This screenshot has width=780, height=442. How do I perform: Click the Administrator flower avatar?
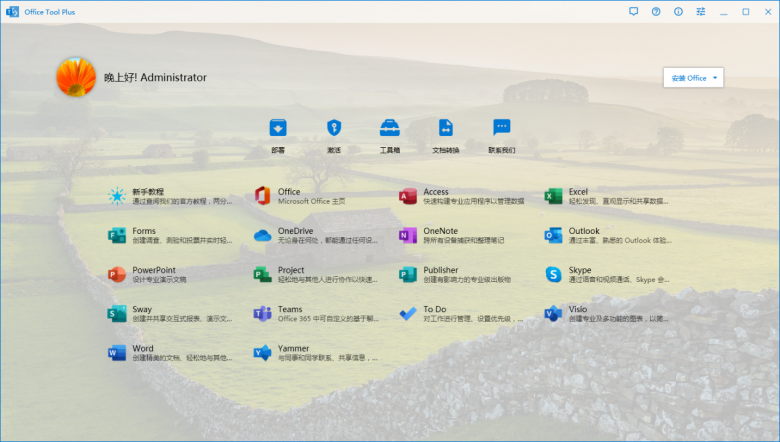76,77
